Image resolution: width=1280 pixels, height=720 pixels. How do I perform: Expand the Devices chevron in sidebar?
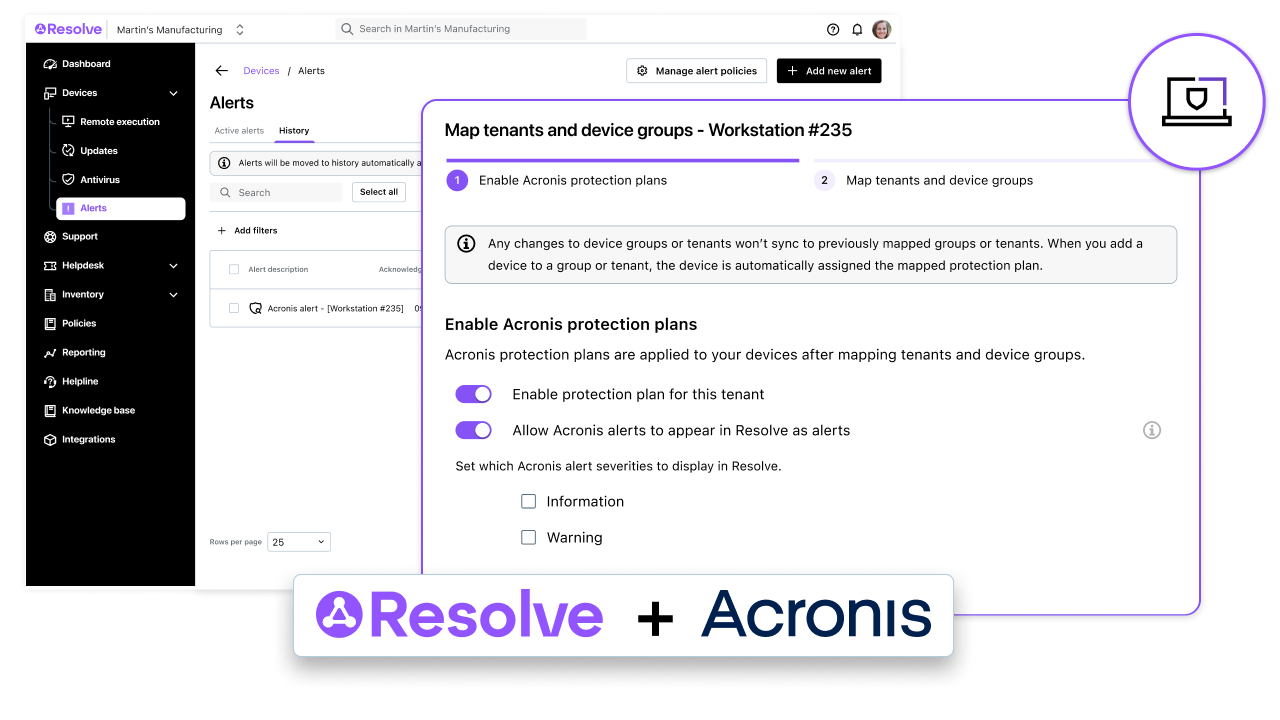(x=174, y=93)
